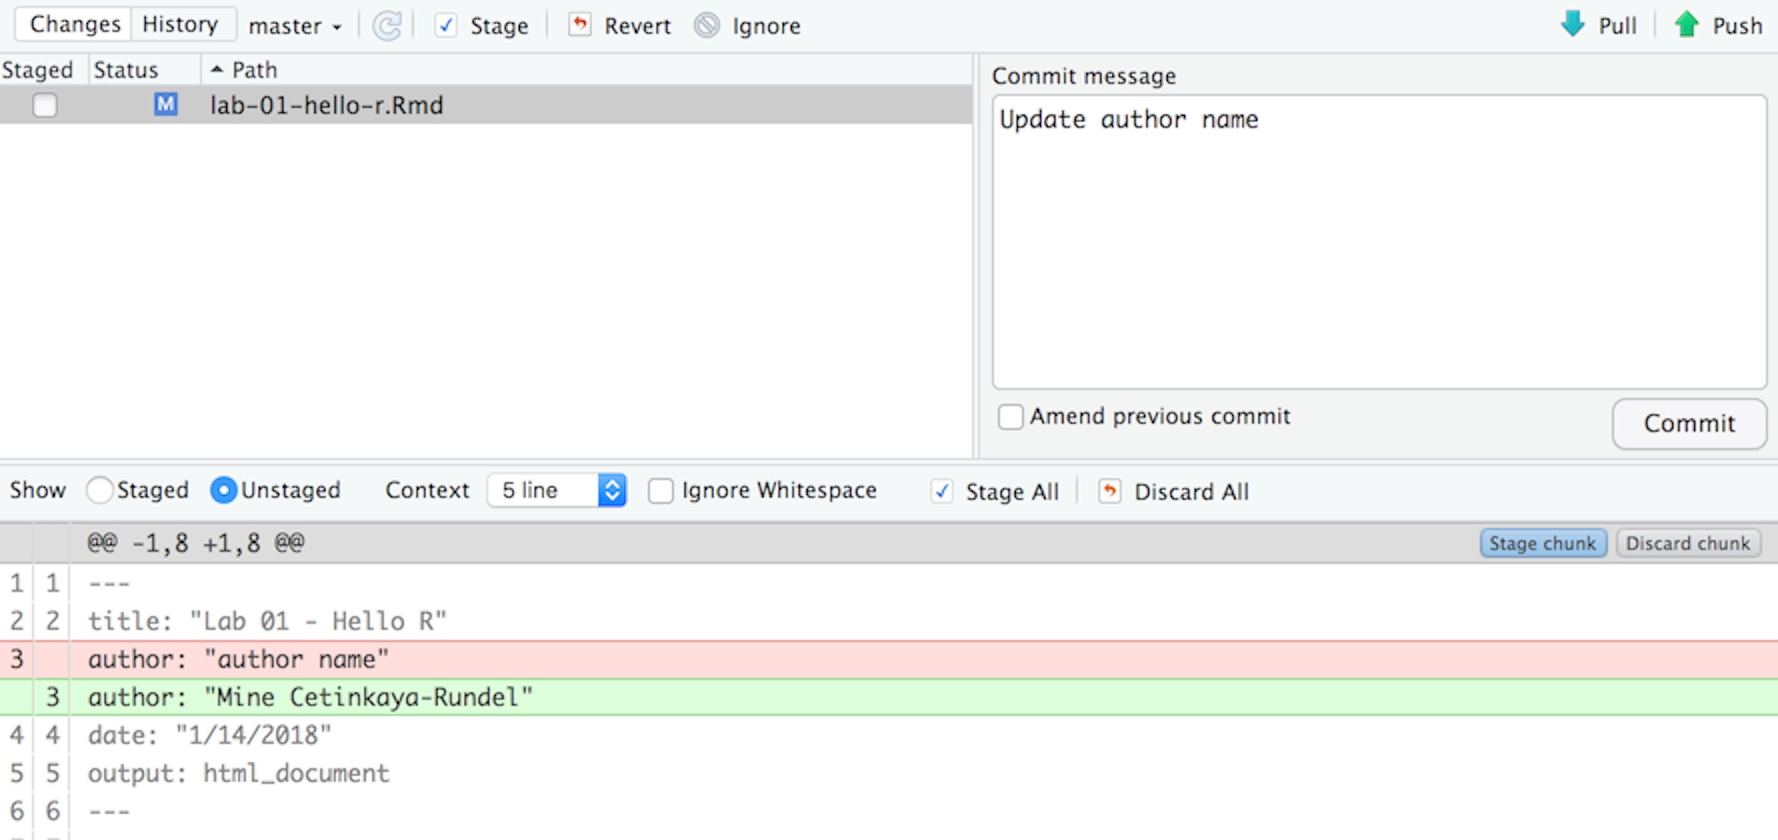Push commits with the green up arrow
1778x840 pixels.
click(1687, 25)
